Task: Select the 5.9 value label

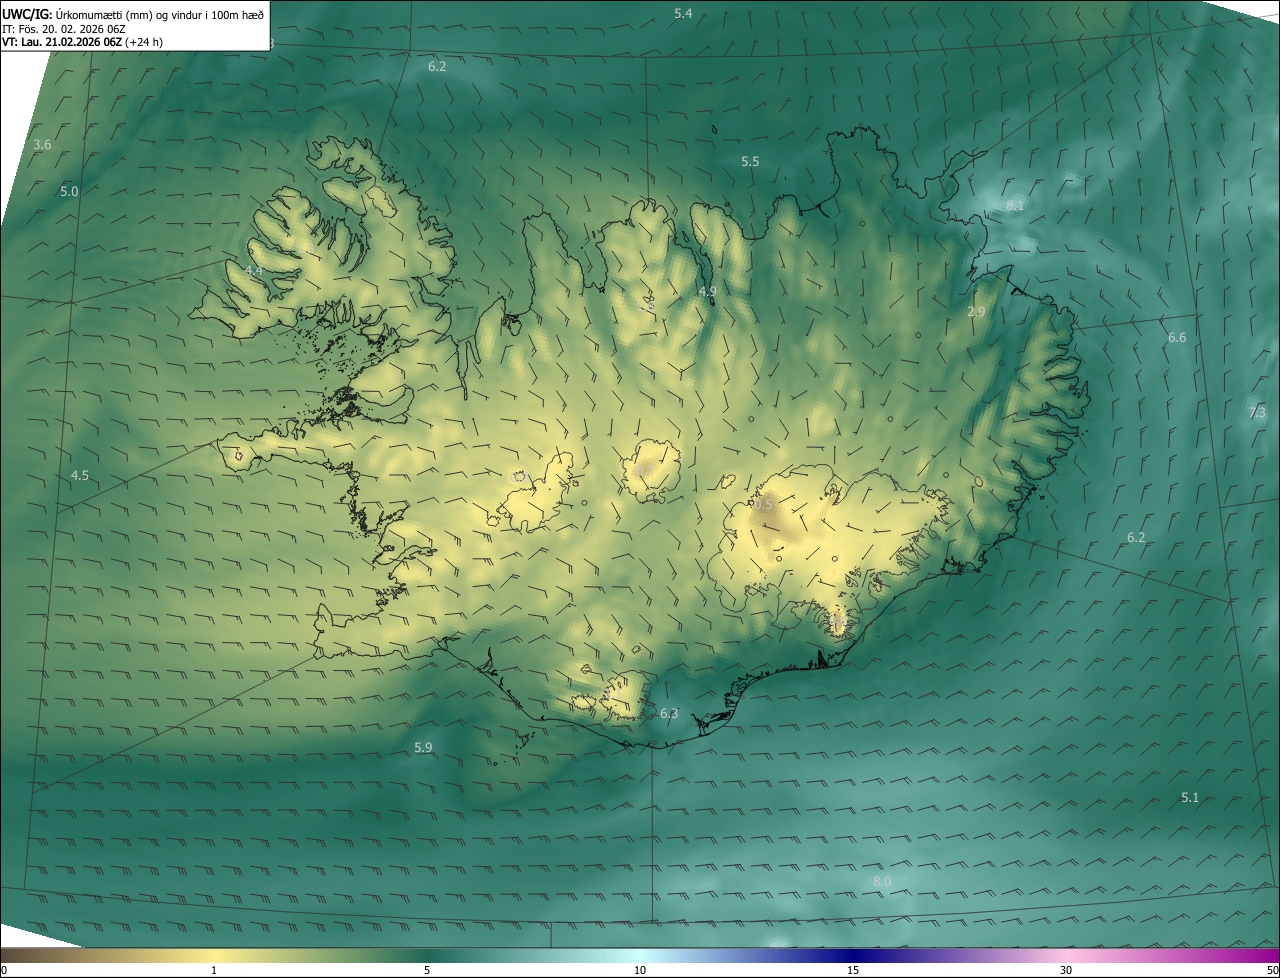Action: (423, 748)
